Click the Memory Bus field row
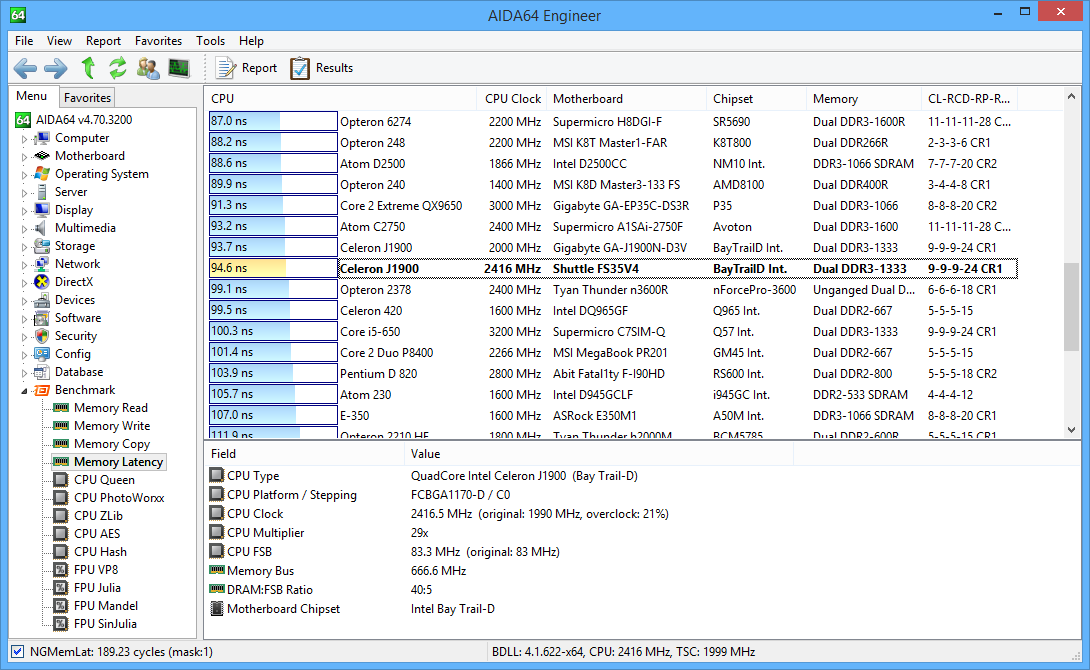This screenshot has height=670, width=1090. coord(501,571)
